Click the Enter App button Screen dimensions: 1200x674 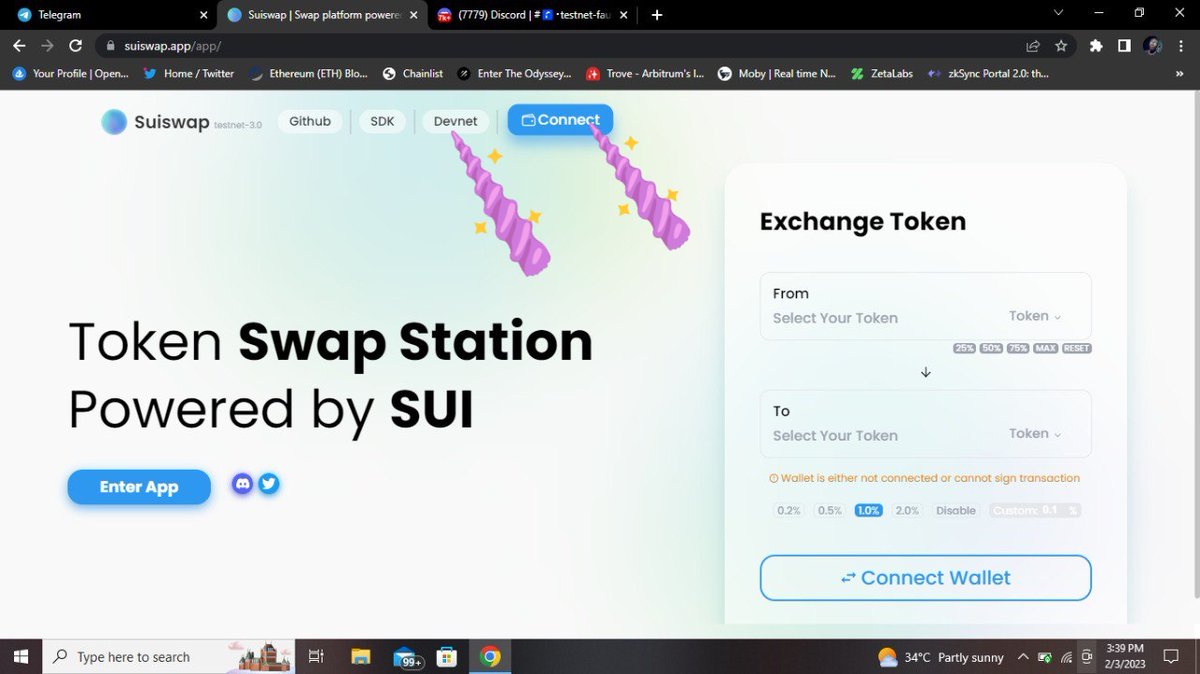tap(139, 487)
